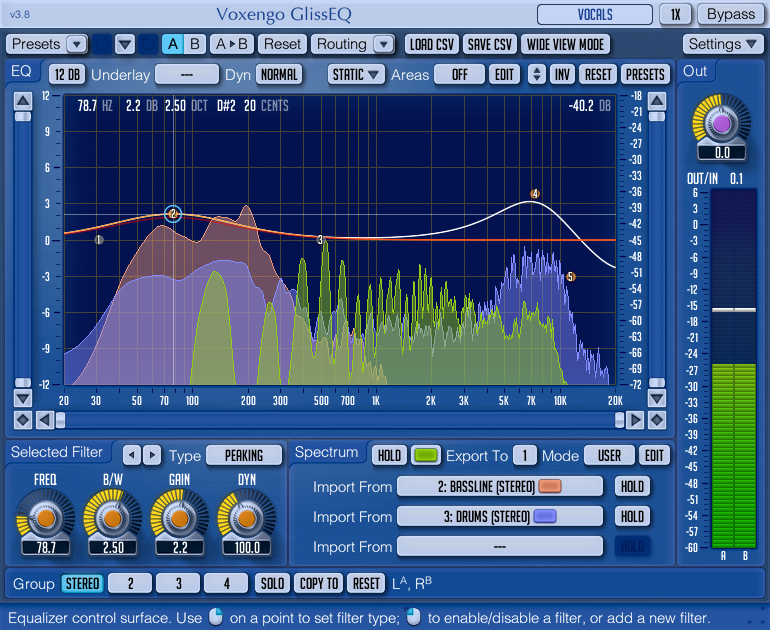770x630 pixels.
Task: Click SAVE CSV button
Action: [x=489, y=44]
